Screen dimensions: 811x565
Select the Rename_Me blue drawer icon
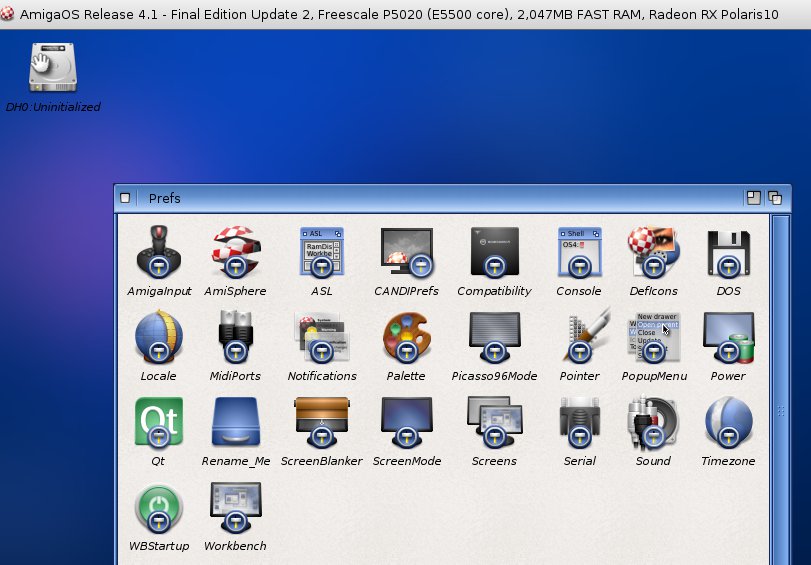pyautogui.click(x=235, y=421)
